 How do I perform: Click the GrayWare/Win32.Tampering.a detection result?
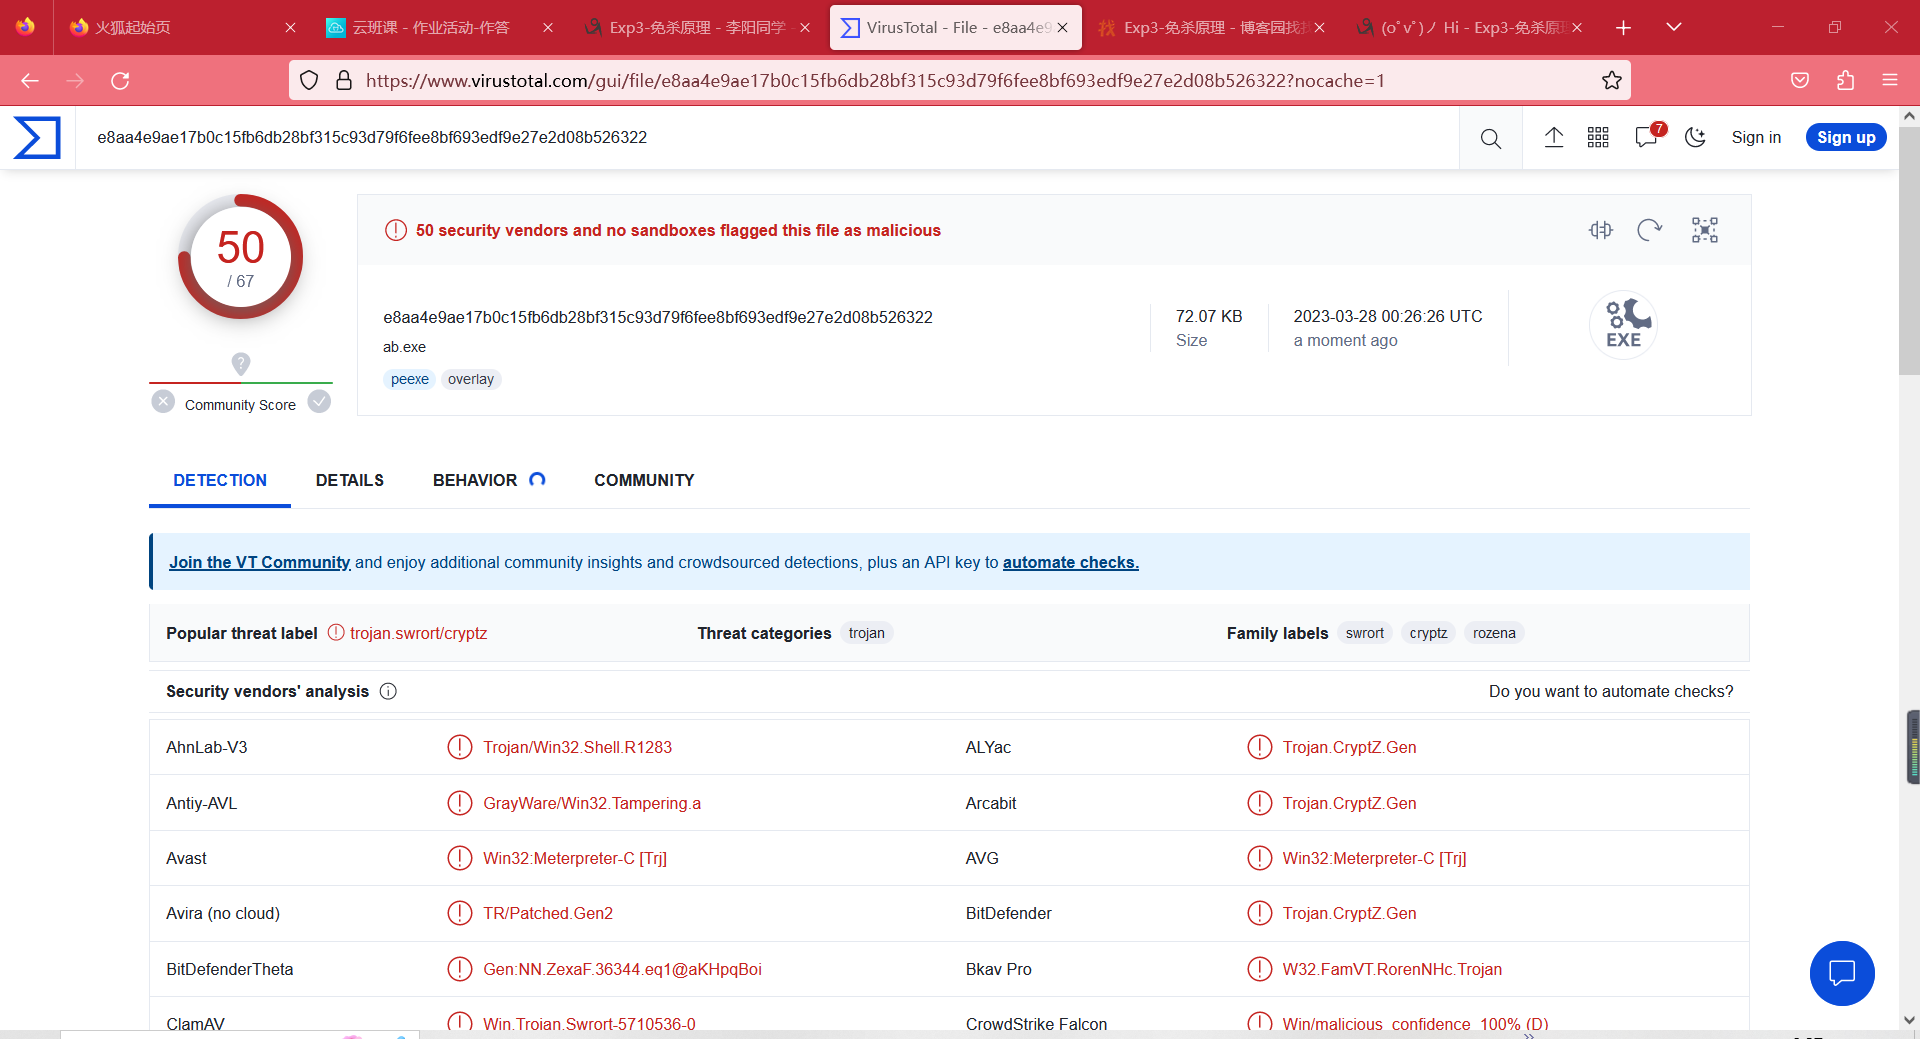click(x=592, y=803)
